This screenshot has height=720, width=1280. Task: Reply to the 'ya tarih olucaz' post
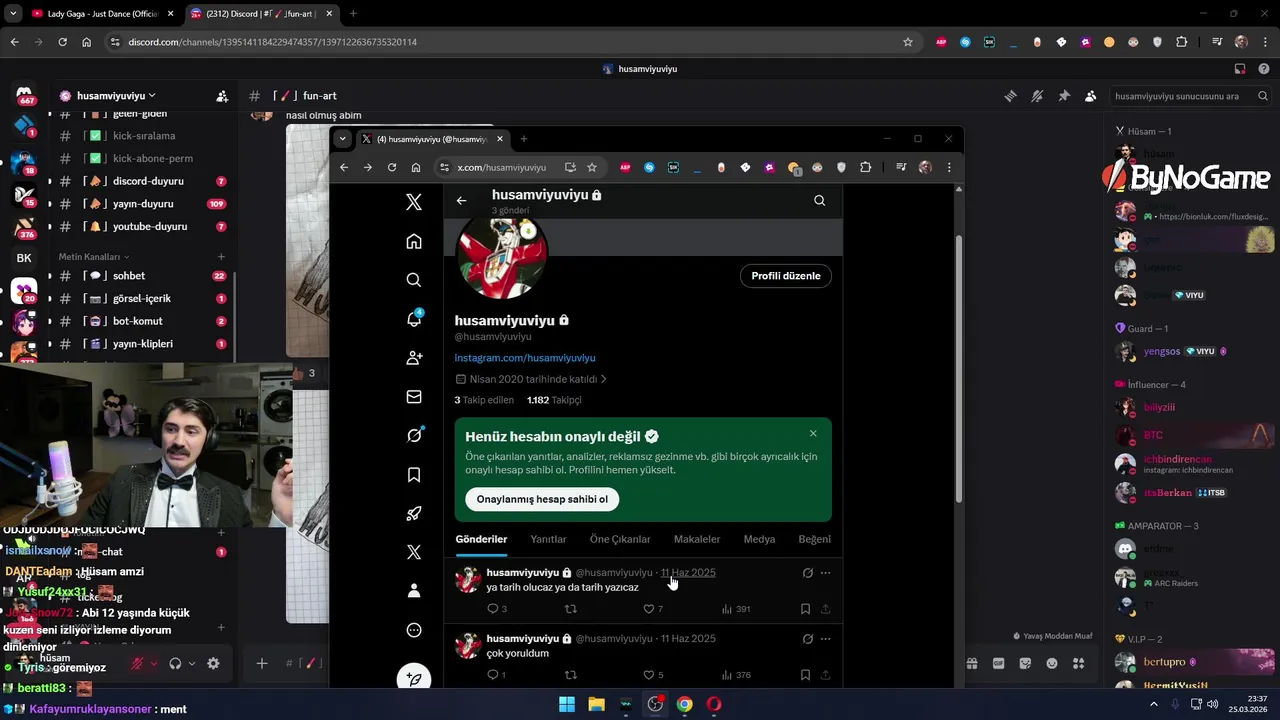[x=493, y=609]
